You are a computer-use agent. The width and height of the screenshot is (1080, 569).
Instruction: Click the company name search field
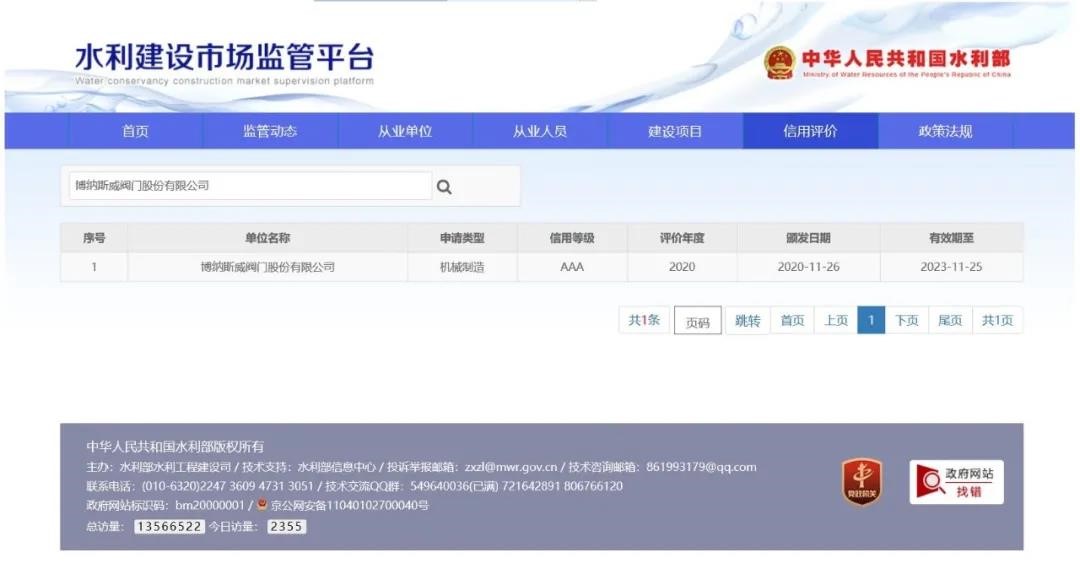click(x=250, y=186)
